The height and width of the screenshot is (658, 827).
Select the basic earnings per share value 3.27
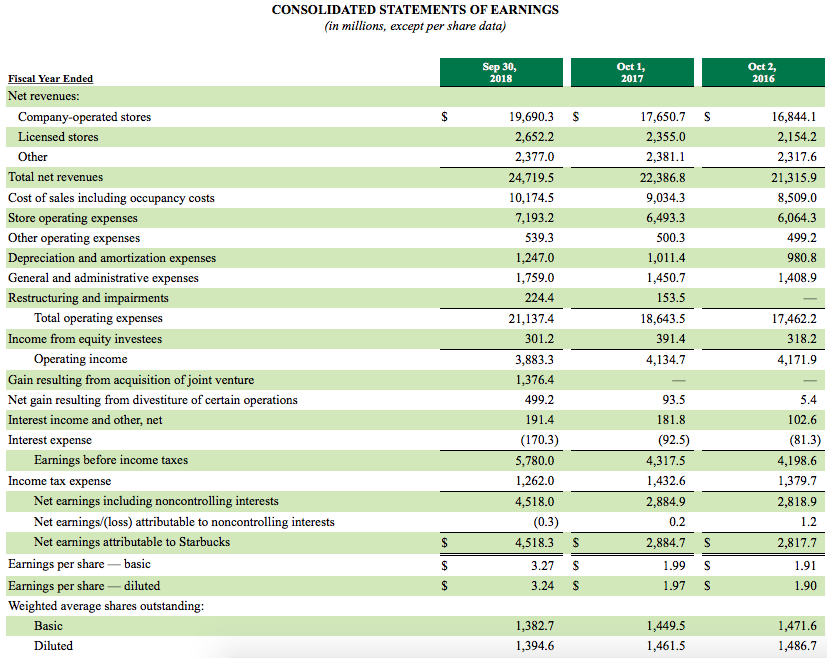(x=542, y=565)
